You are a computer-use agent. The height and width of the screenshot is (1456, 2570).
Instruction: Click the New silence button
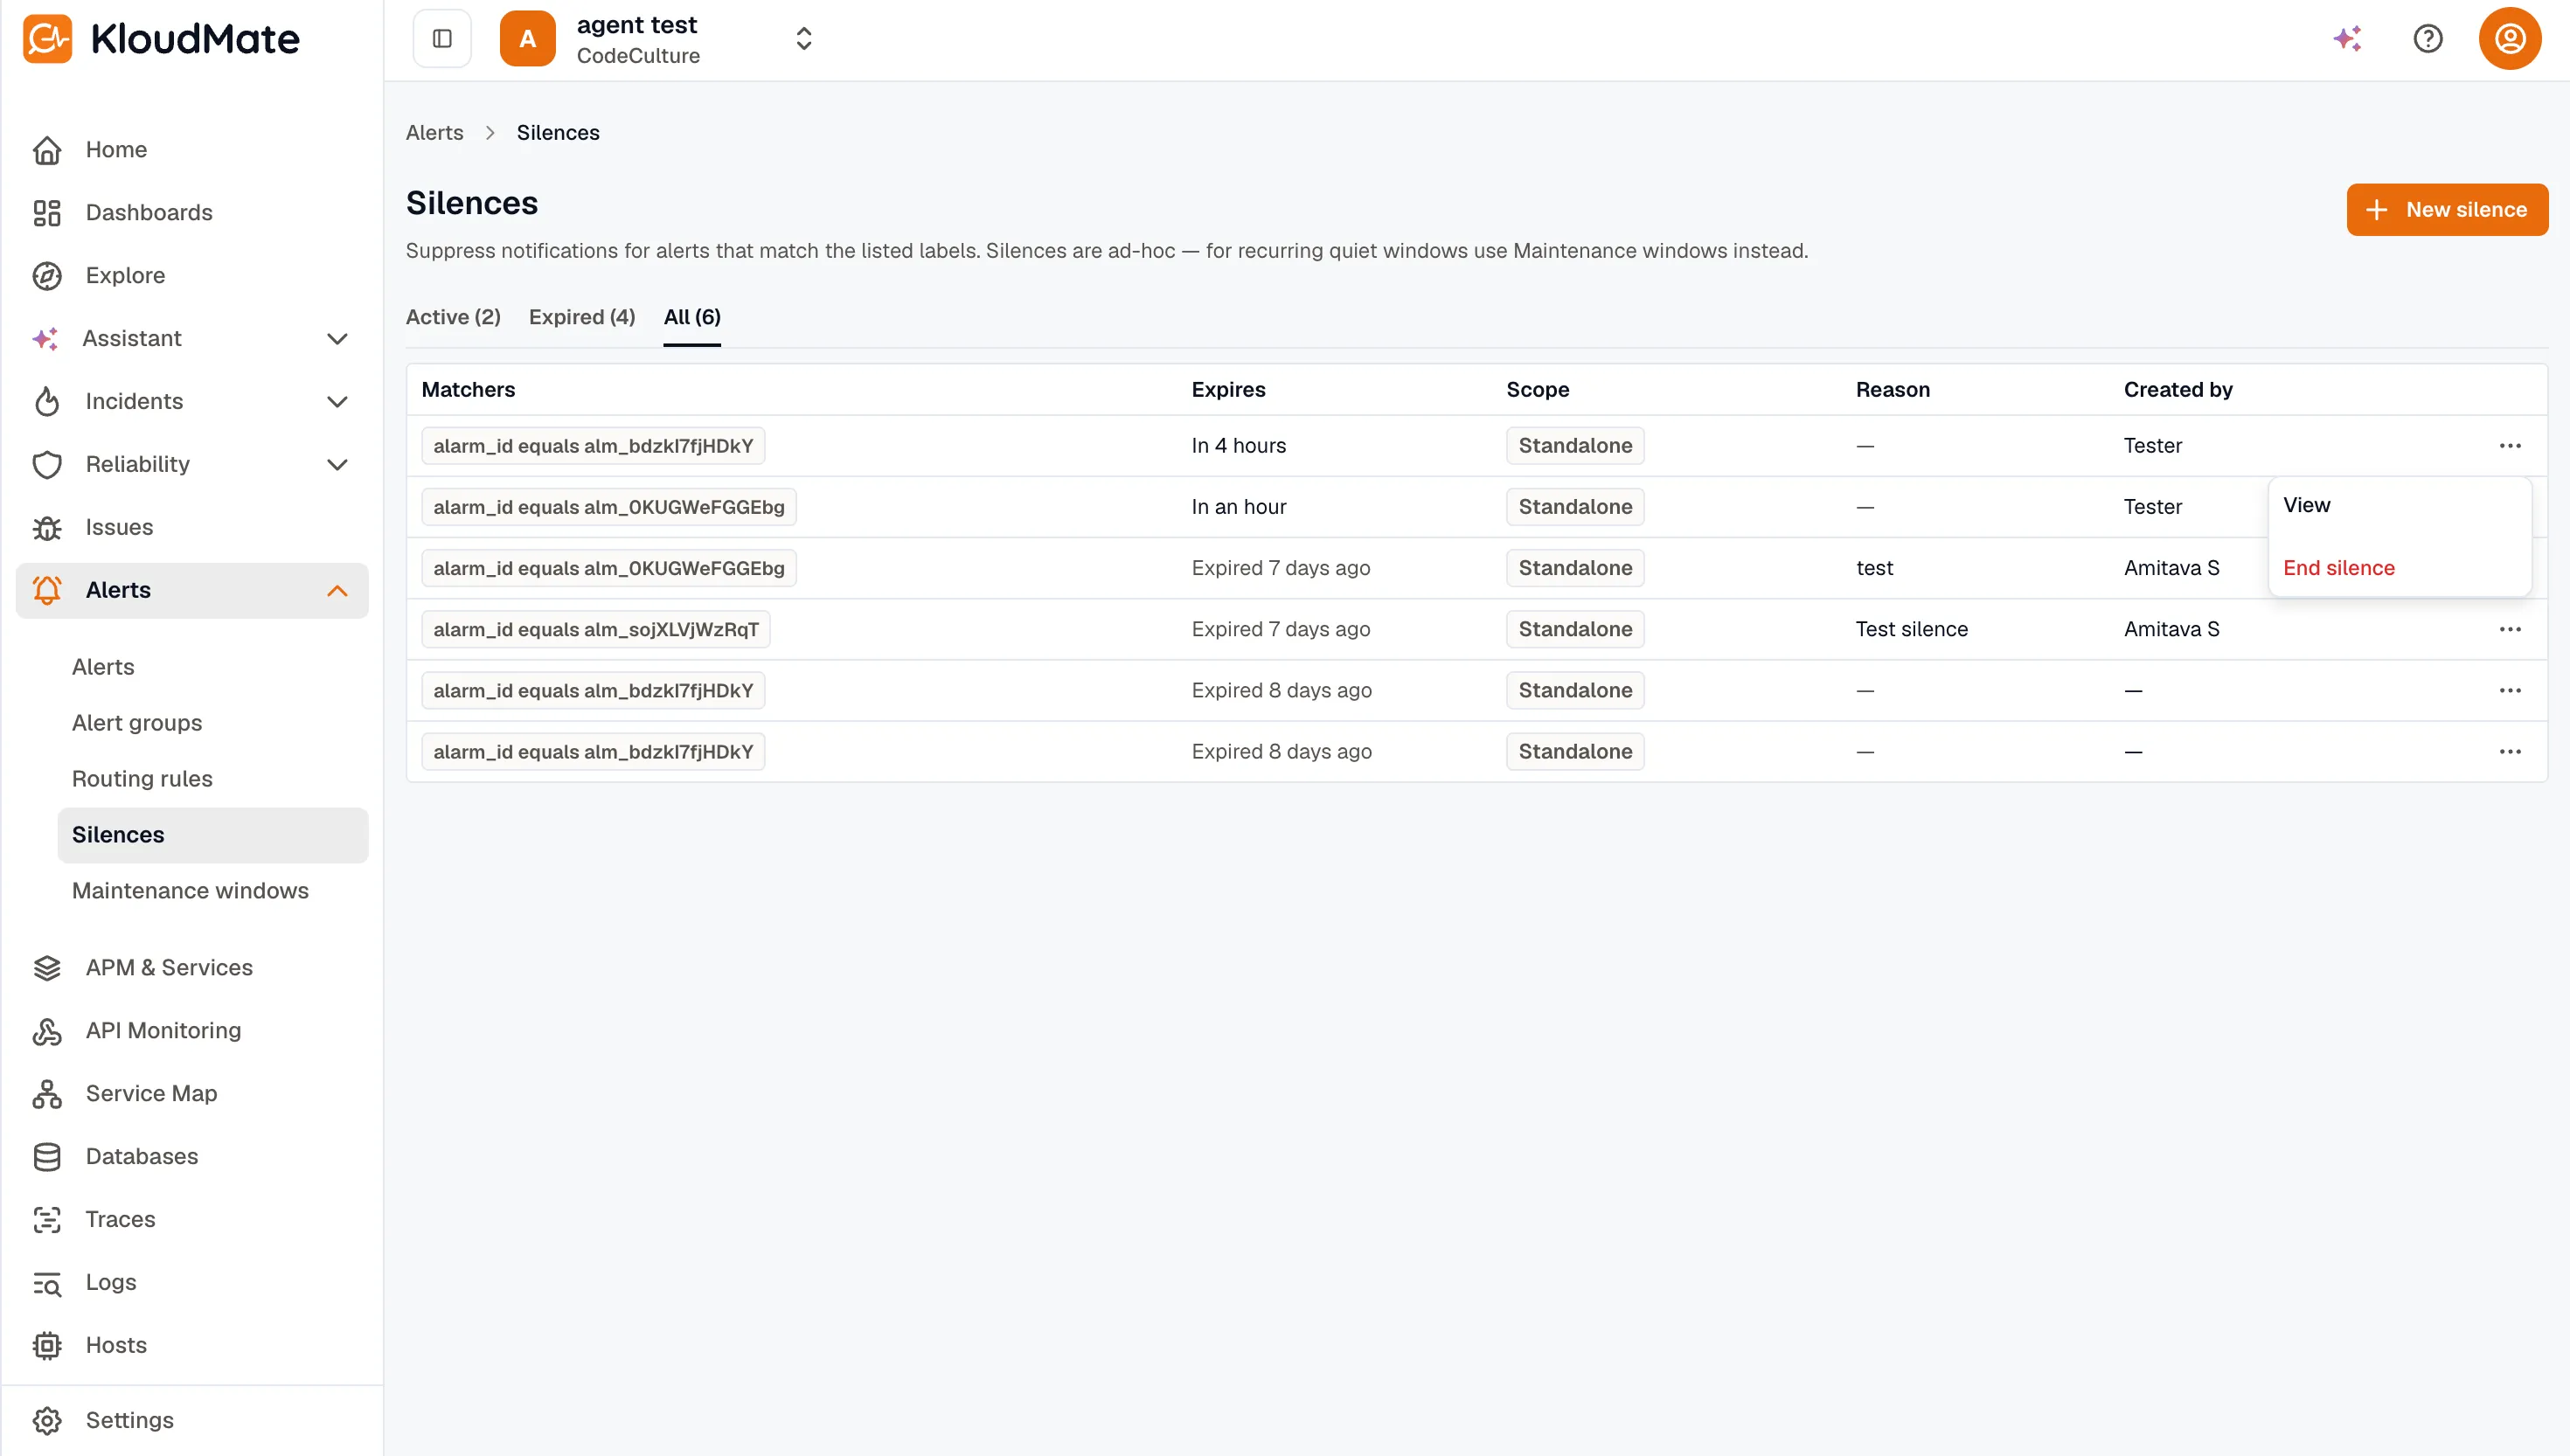click(2447, 209)
